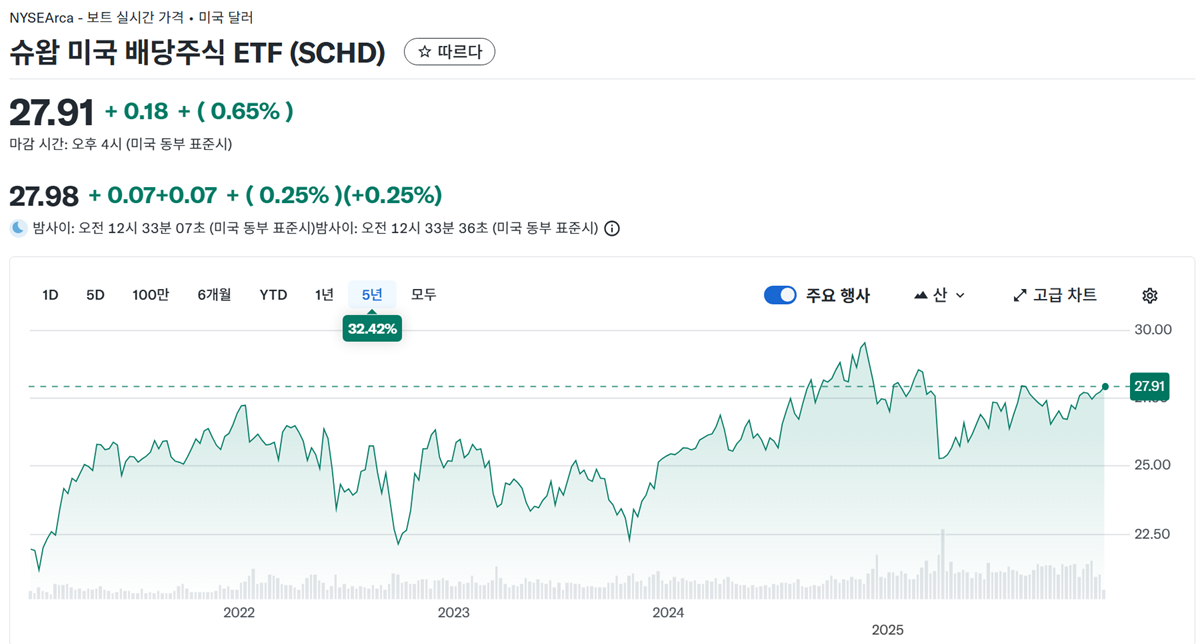1200x644 pixels.
Task: Click the 27.91 current price marker
Action: 1149,386
